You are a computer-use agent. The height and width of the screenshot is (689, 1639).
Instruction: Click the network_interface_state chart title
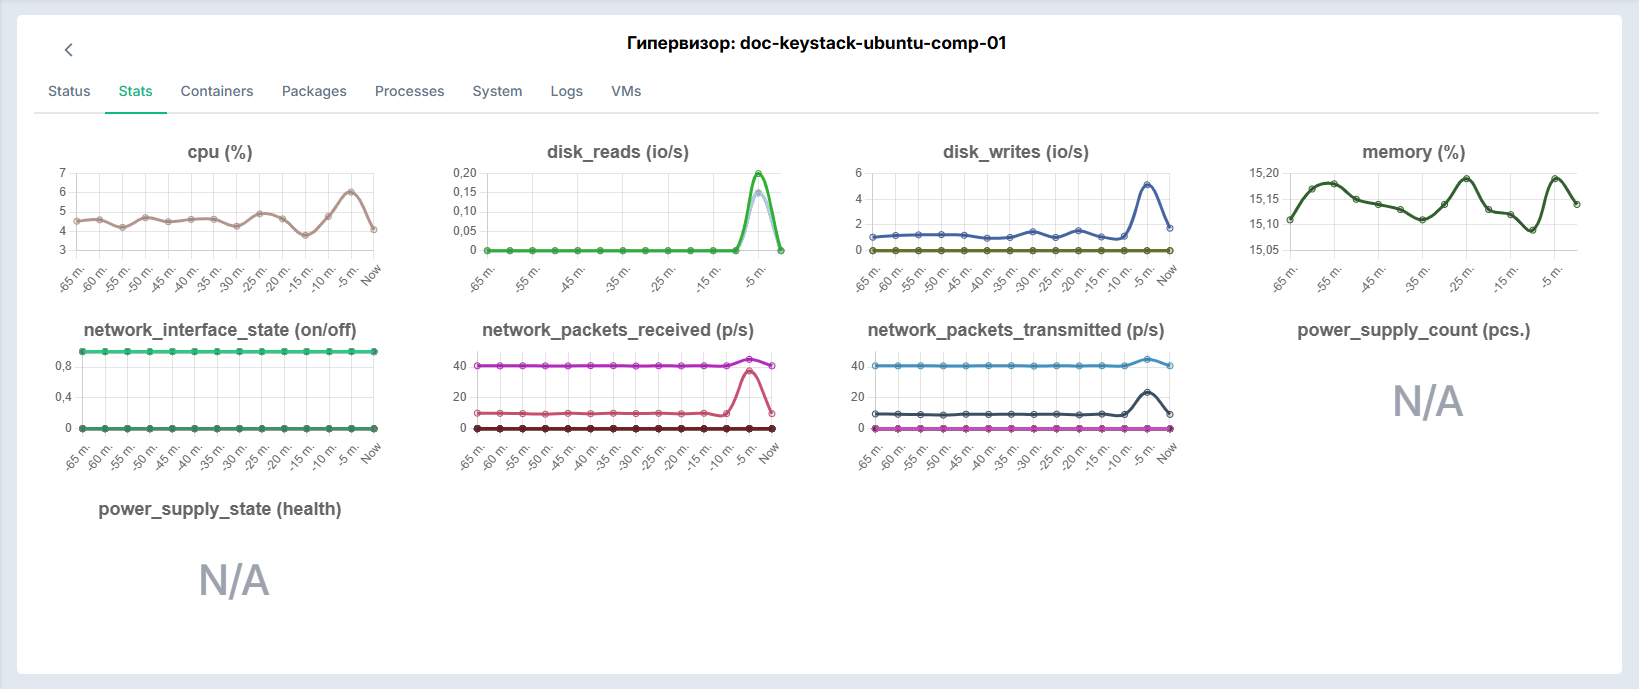coord(220,330)
